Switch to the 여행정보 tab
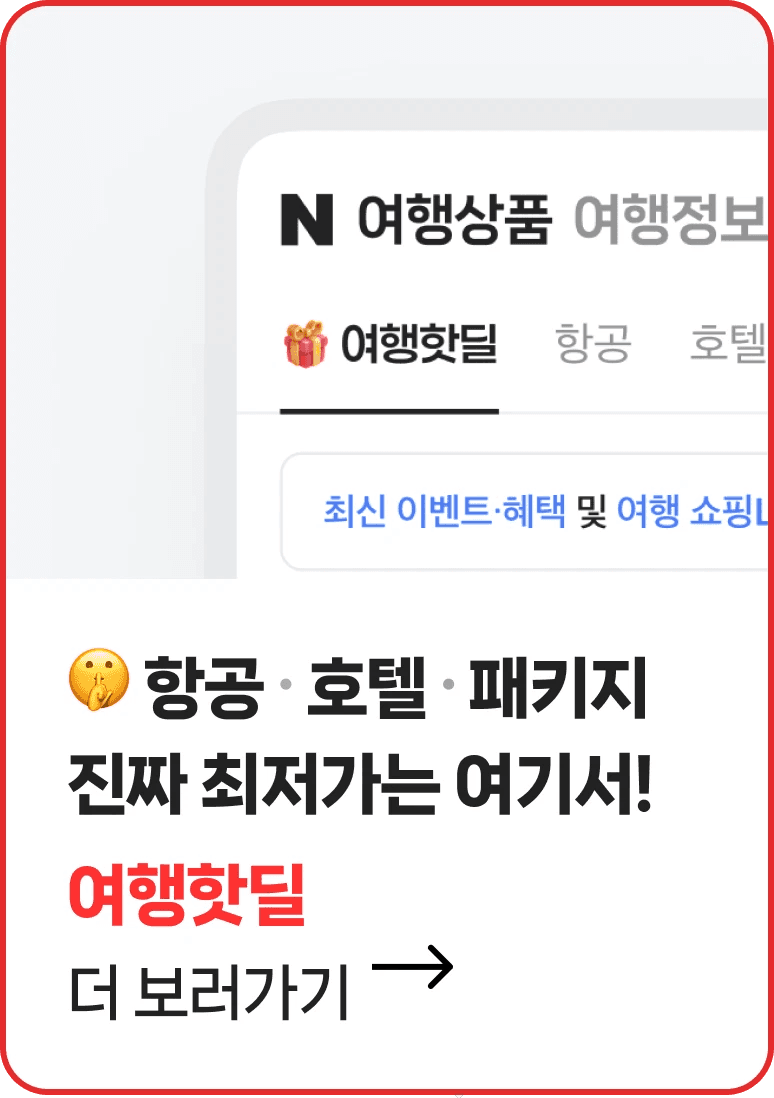This screenshot has height=1098, width=774. click(x=670, y=220)
